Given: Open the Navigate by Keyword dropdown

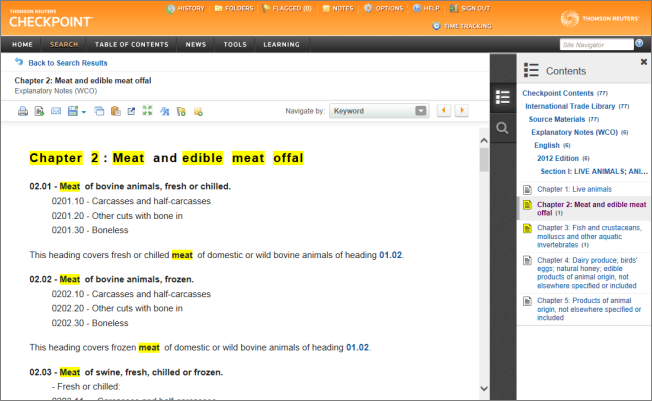Looking at the screenshot, I should pyautogui.click(x=379, y=111).
